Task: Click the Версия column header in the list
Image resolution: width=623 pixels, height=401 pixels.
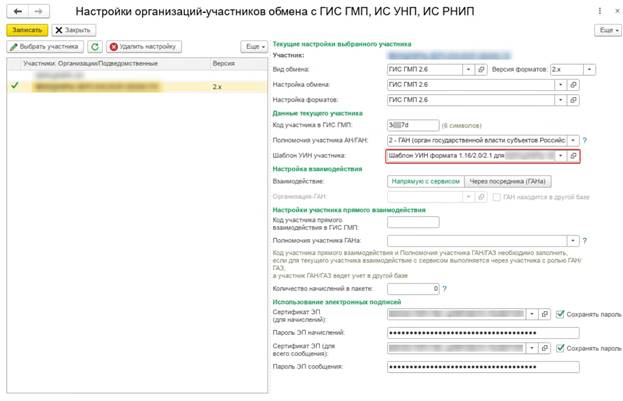Action: point(238,64)
